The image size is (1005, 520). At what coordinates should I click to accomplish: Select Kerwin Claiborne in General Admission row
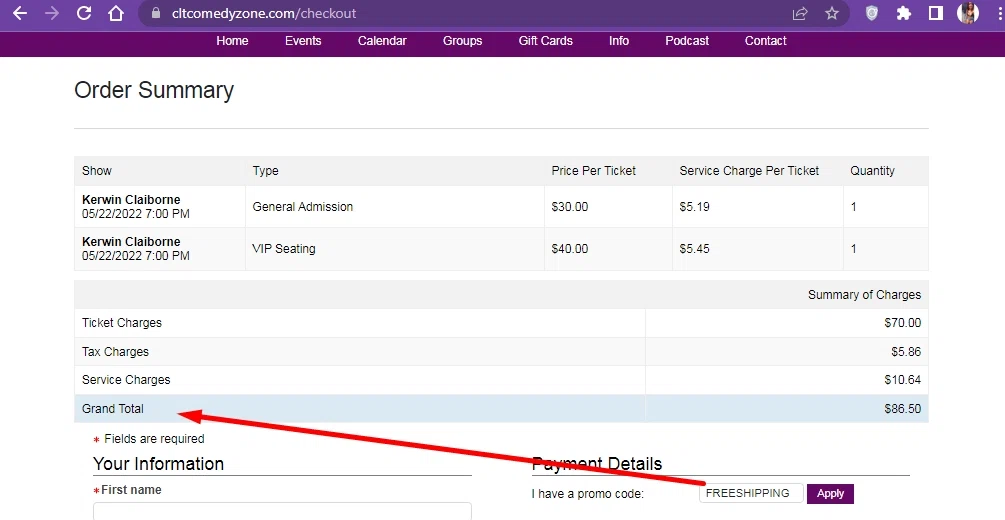click(x=131, y=200)
